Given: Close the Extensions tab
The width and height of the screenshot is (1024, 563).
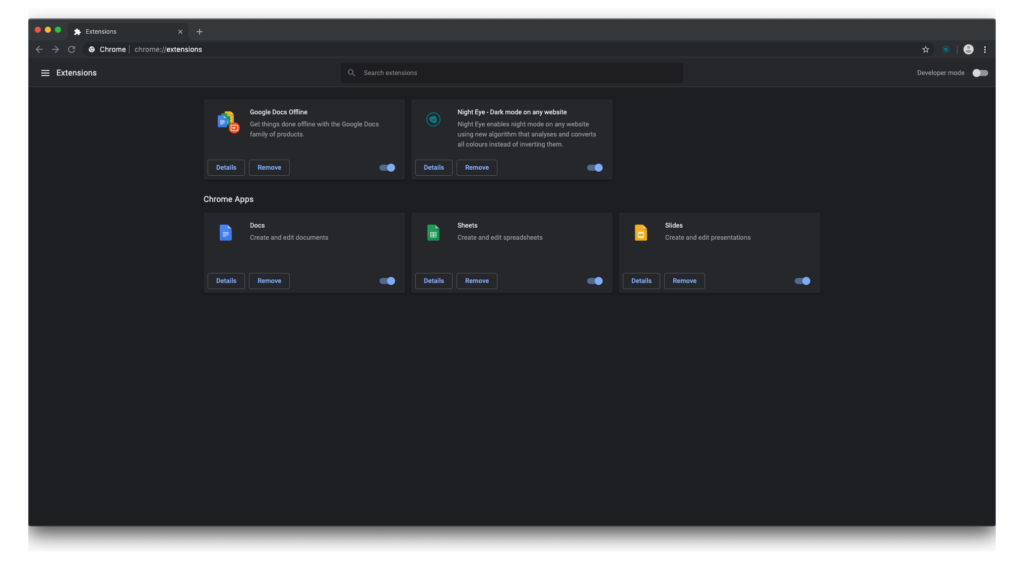Looking at the screenshot, I should tap(180, 31).
